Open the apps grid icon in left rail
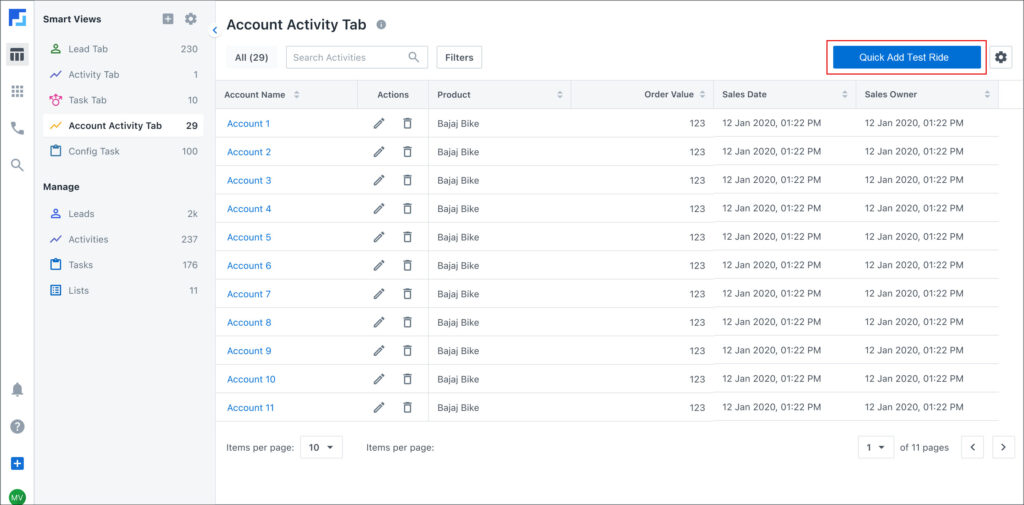Image resolution: width=1024 pixels, height=505 pixels. 17,91
